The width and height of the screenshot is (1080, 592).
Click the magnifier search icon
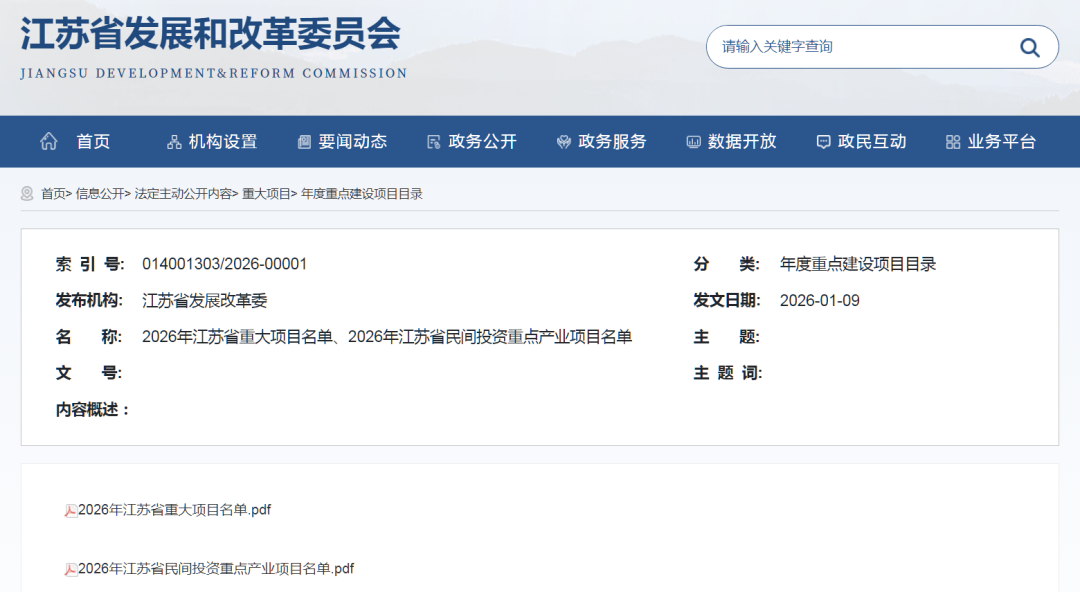pos(1029,46)
